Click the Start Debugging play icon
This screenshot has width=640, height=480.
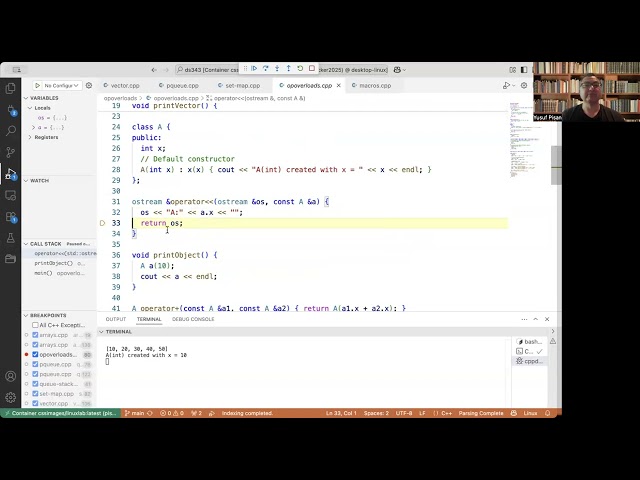click(36, 86)
